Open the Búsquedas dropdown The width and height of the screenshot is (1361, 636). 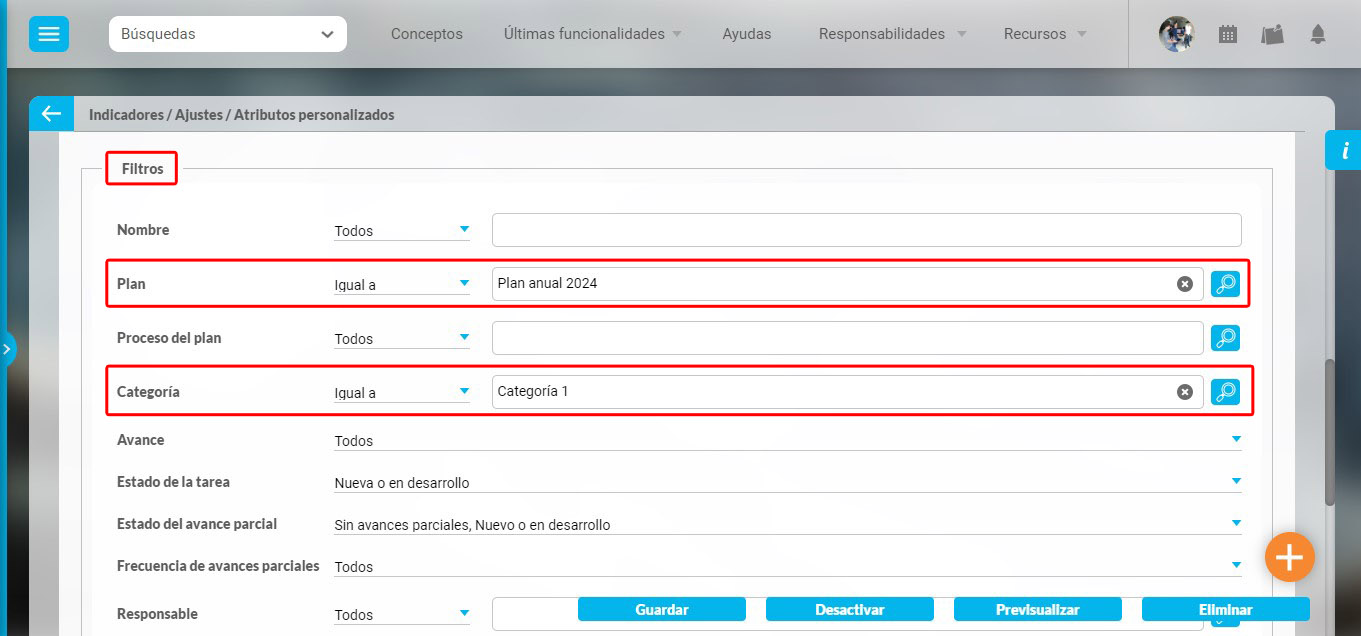(228, 34)
